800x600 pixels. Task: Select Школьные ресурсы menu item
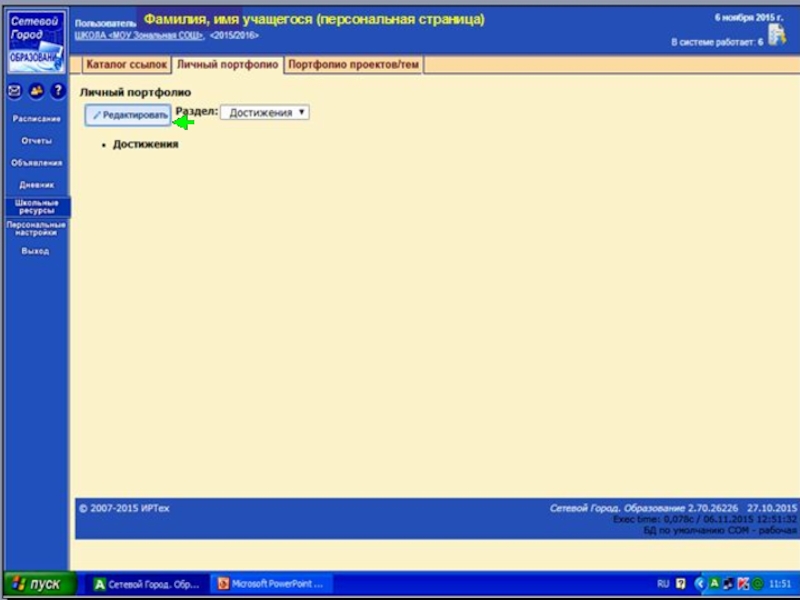36,207
